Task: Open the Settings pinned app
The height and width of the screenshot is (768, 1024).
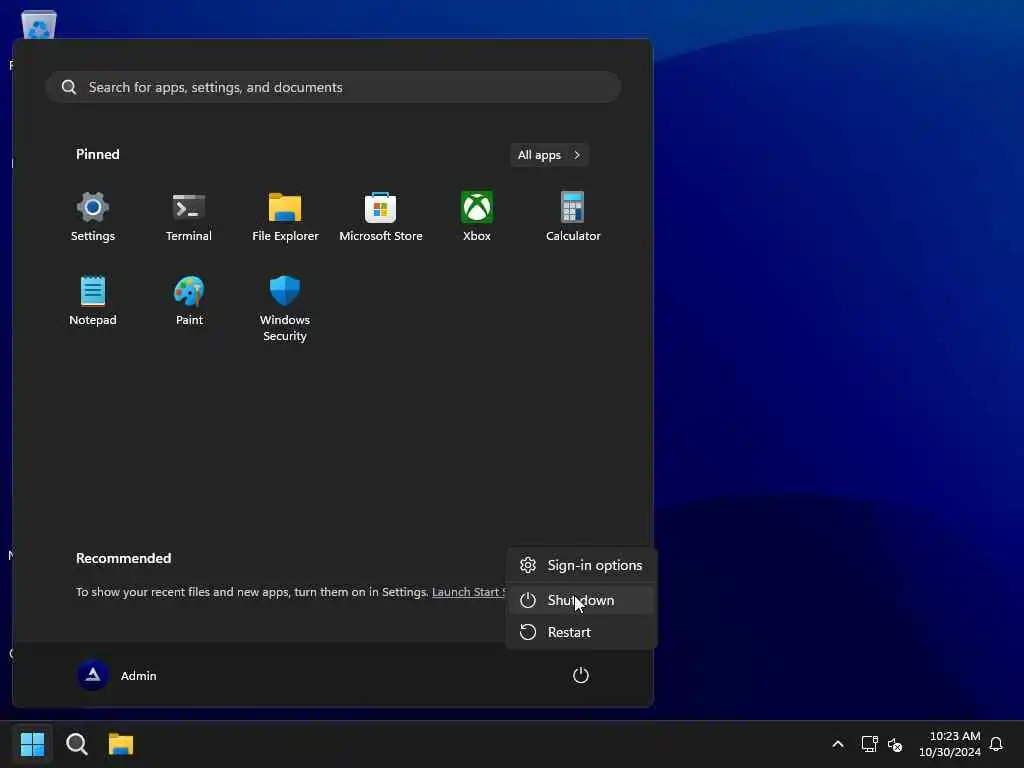Action: [93, 217]
